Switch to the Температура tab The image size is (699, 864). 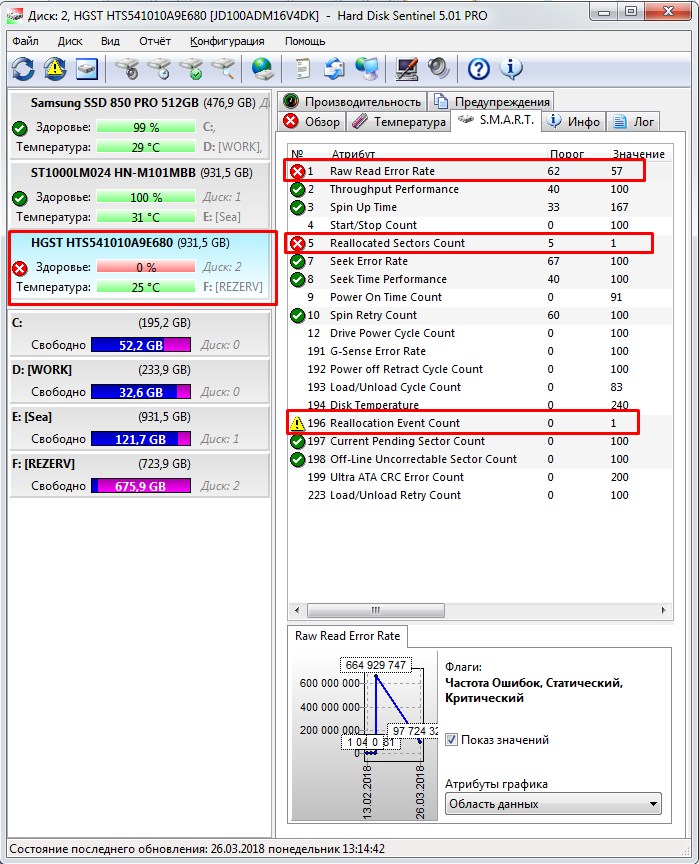pos(399,121)
